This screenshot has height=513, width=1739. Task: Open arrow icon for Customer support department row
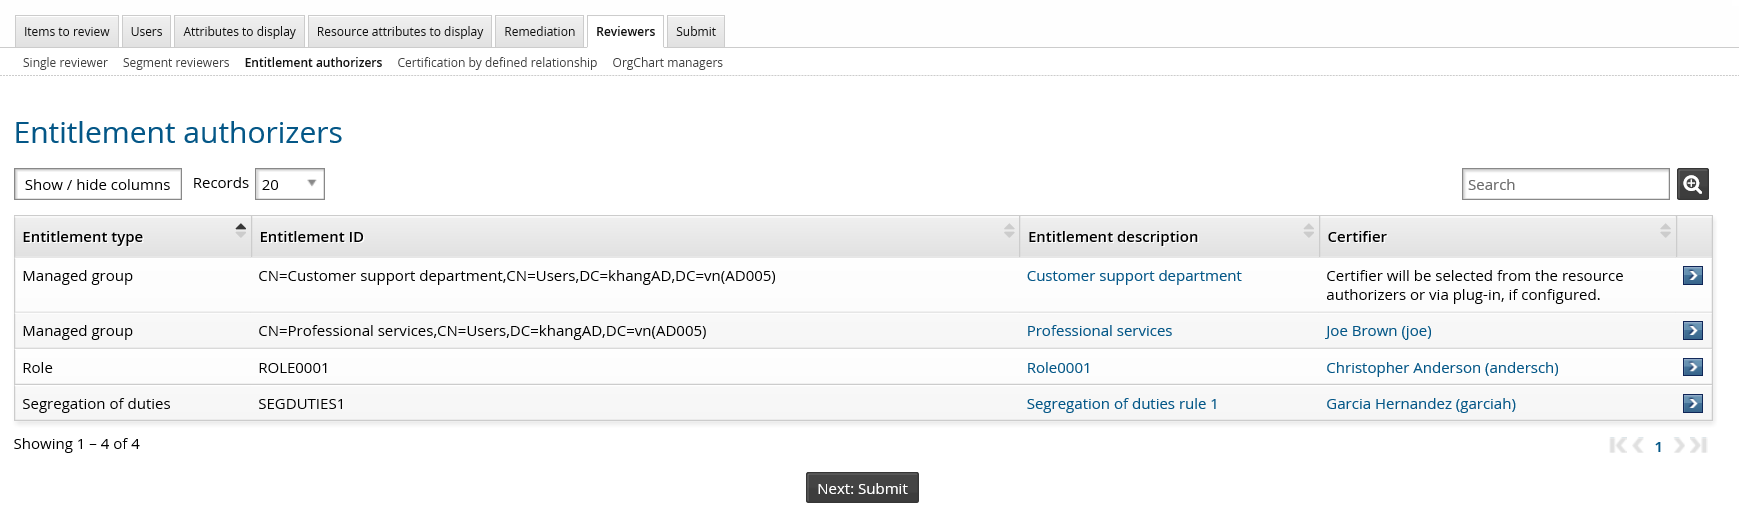[1692, 276]
